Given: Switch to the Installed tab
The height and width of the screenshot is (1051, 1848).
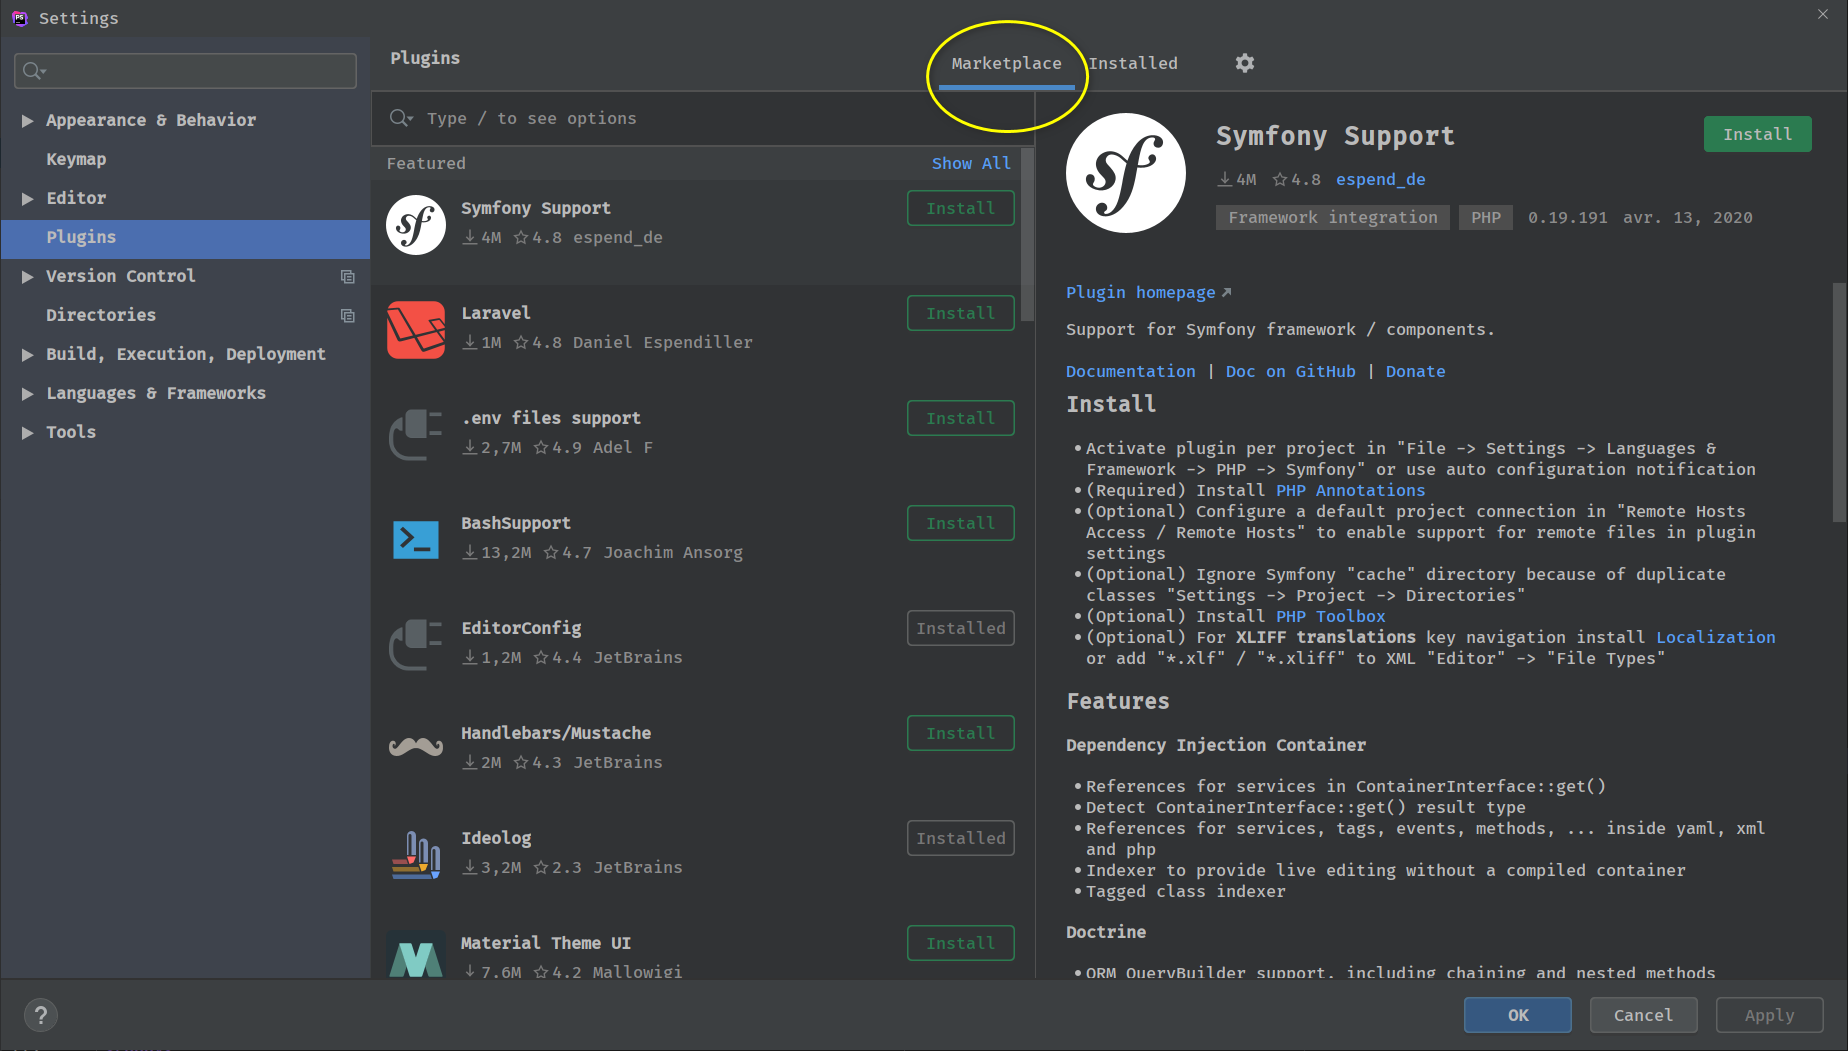Looking at the screenshot, I should tap(1133, 63).
